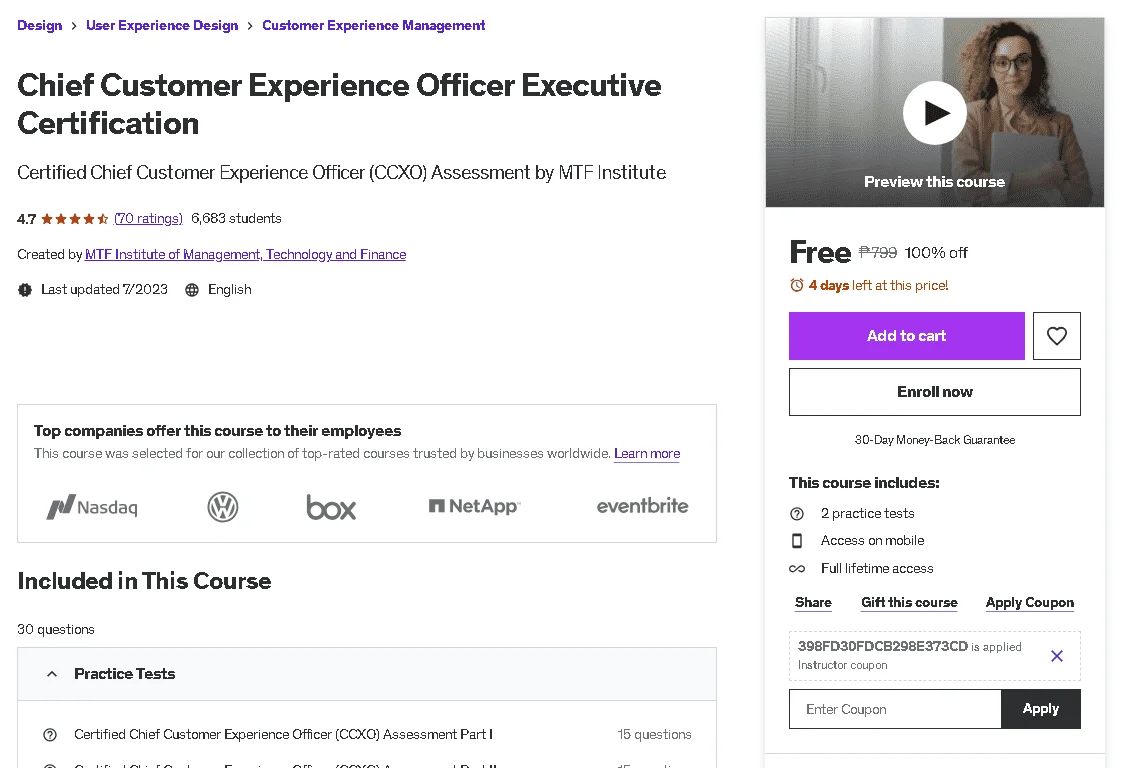Play the course preview video
Viewport: 1138px width, 768px height.
(x=934, y=113)
